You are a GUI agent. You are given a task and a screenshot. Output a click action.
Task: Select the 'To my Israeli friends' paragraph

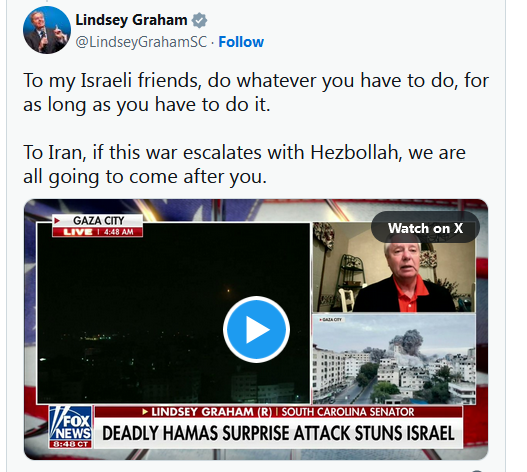(x=255, y=92)
